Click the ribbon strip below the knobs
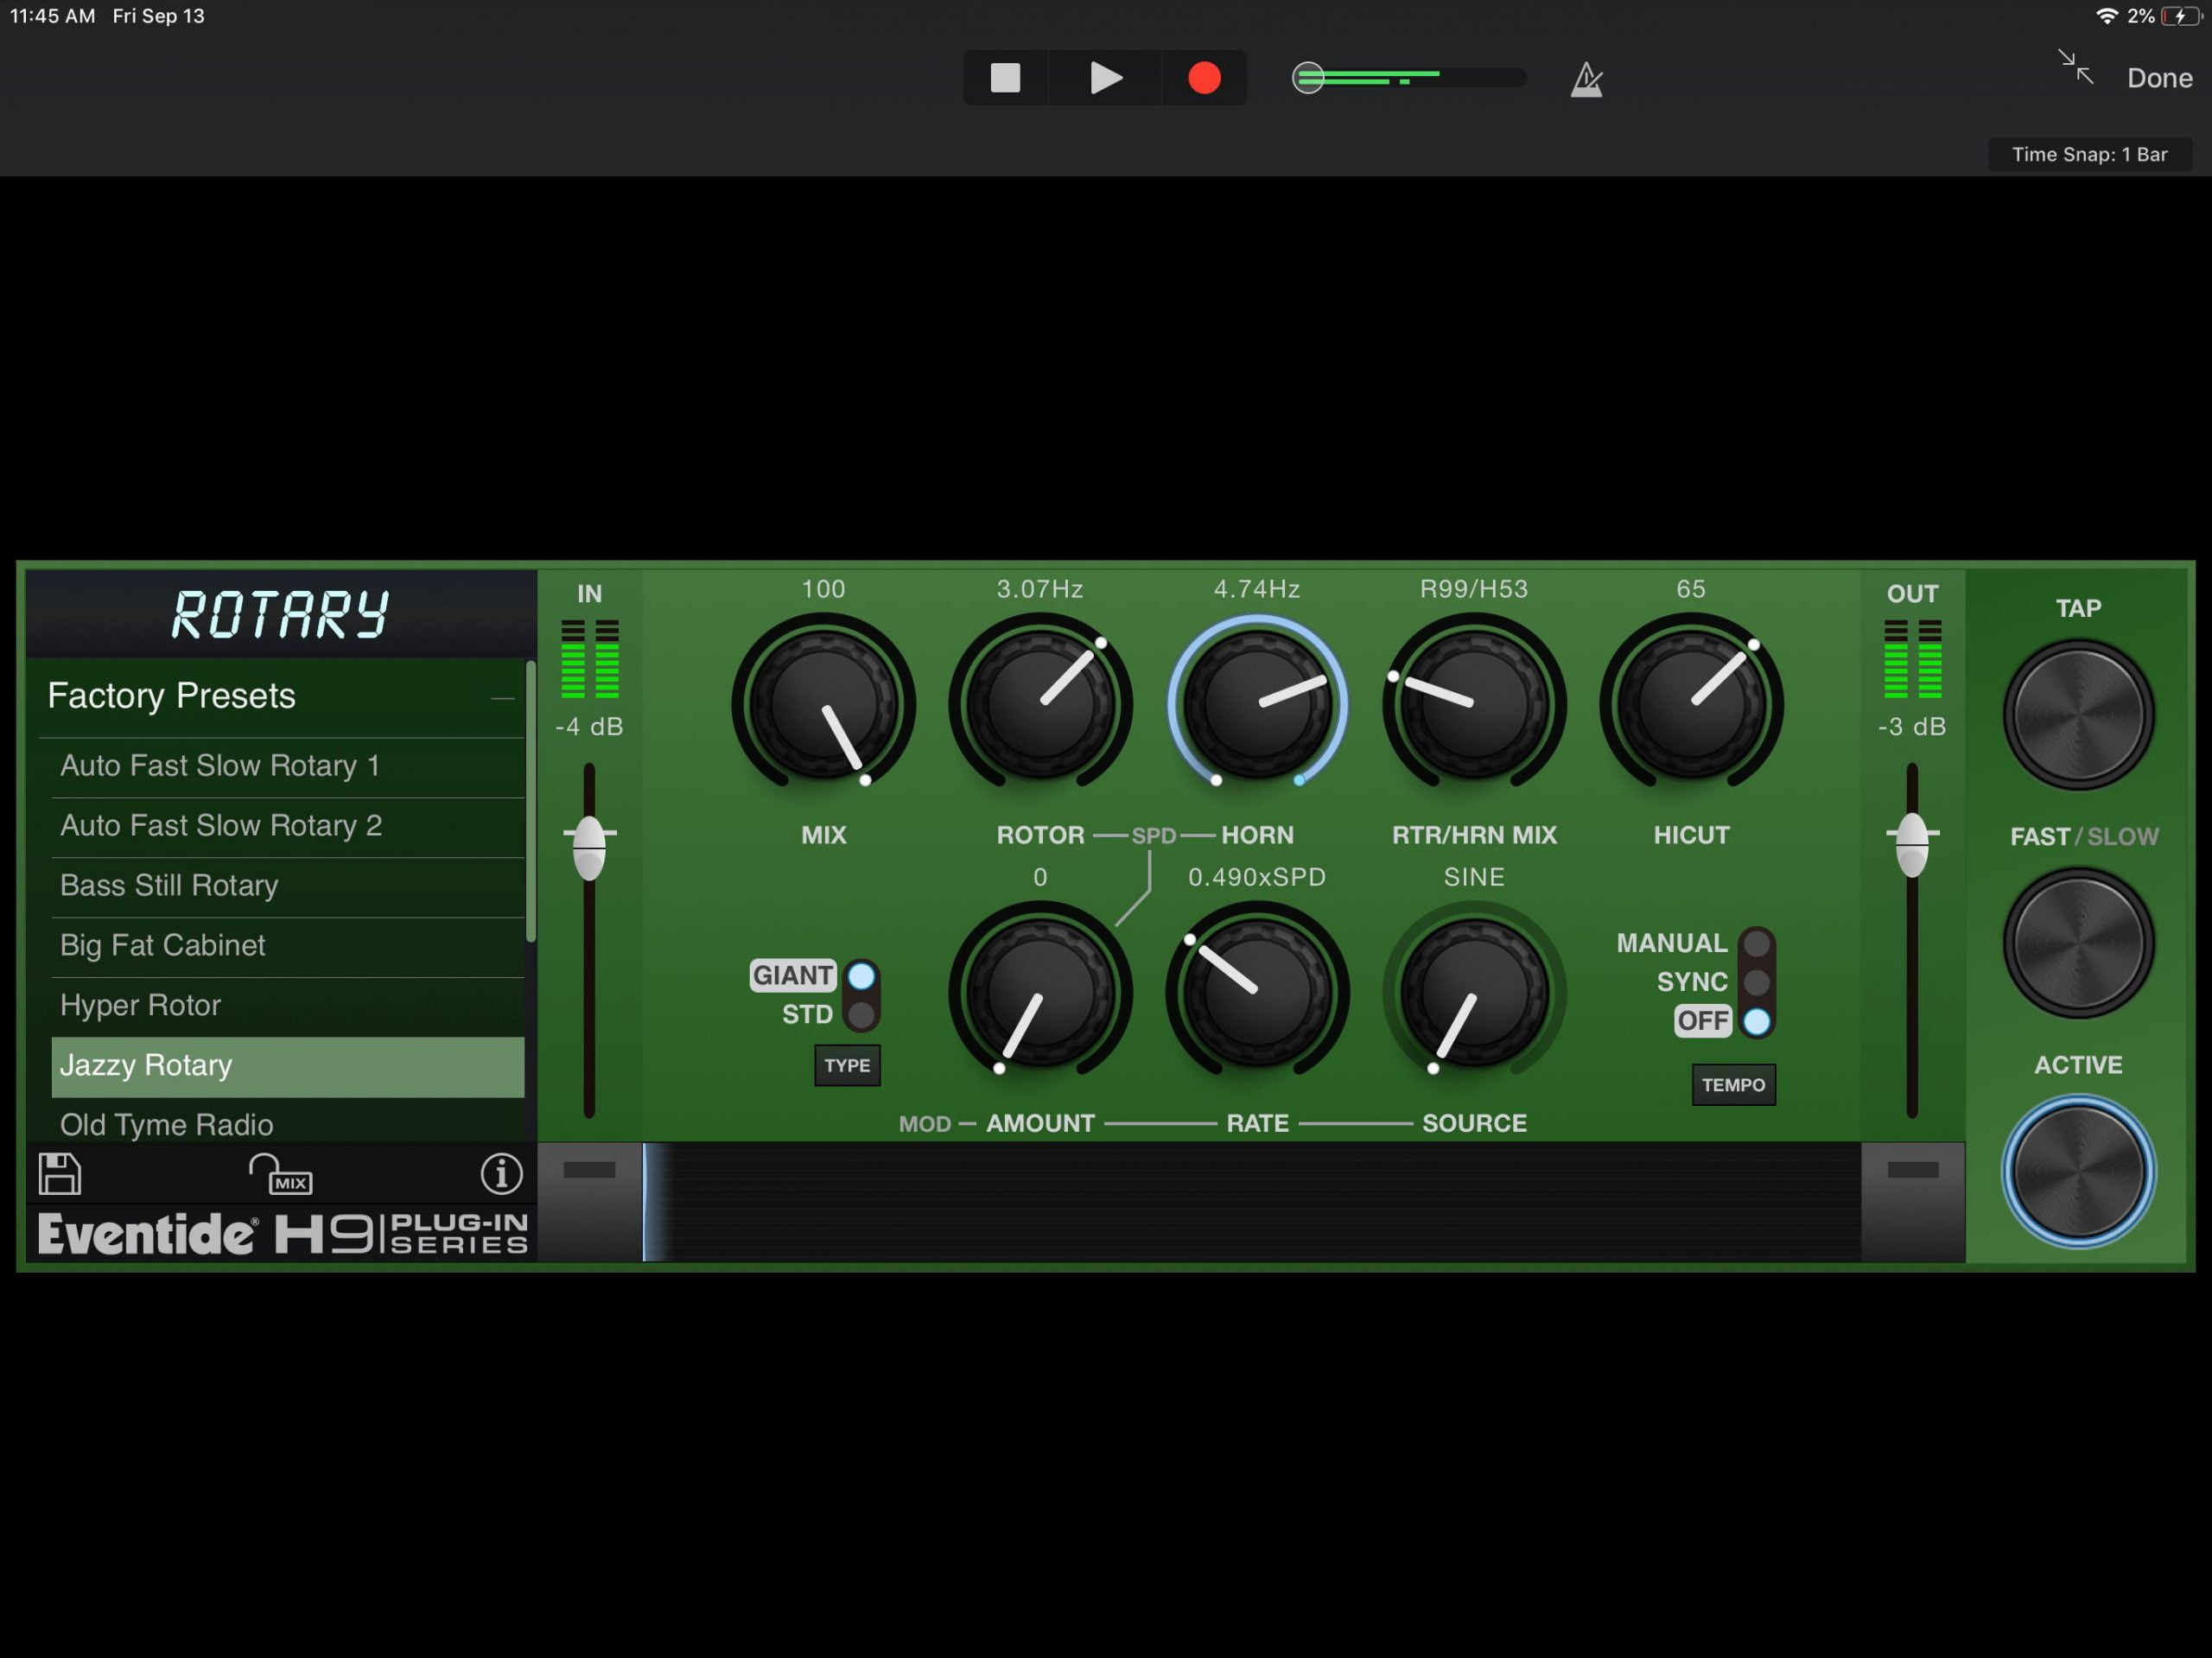Viewport: 2212px width, 1658px height. click(x=1251, y=1202)
